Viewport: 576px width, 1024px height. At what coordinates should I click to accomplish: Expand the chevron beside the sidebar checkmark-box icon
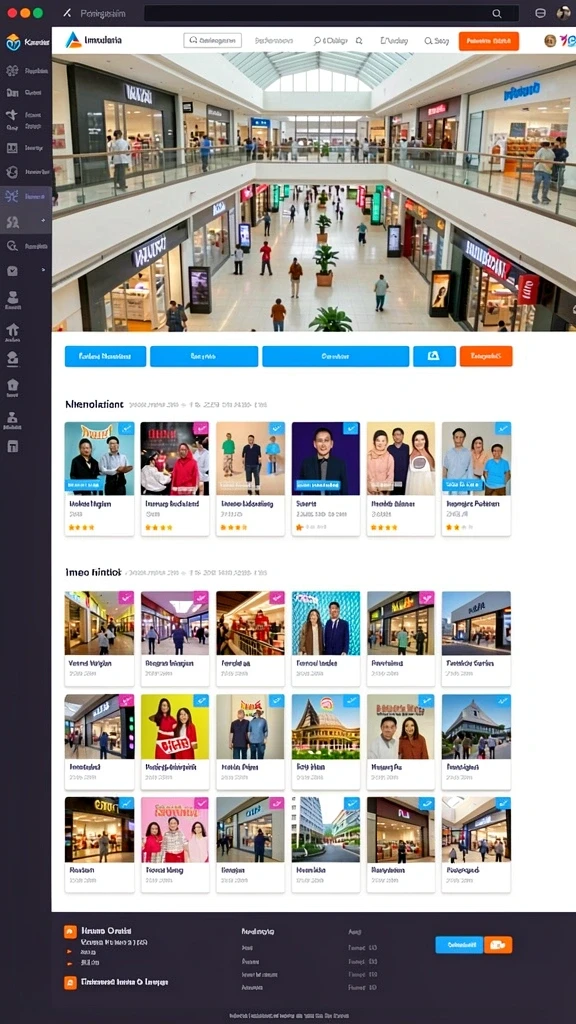(x=44, y=270)
